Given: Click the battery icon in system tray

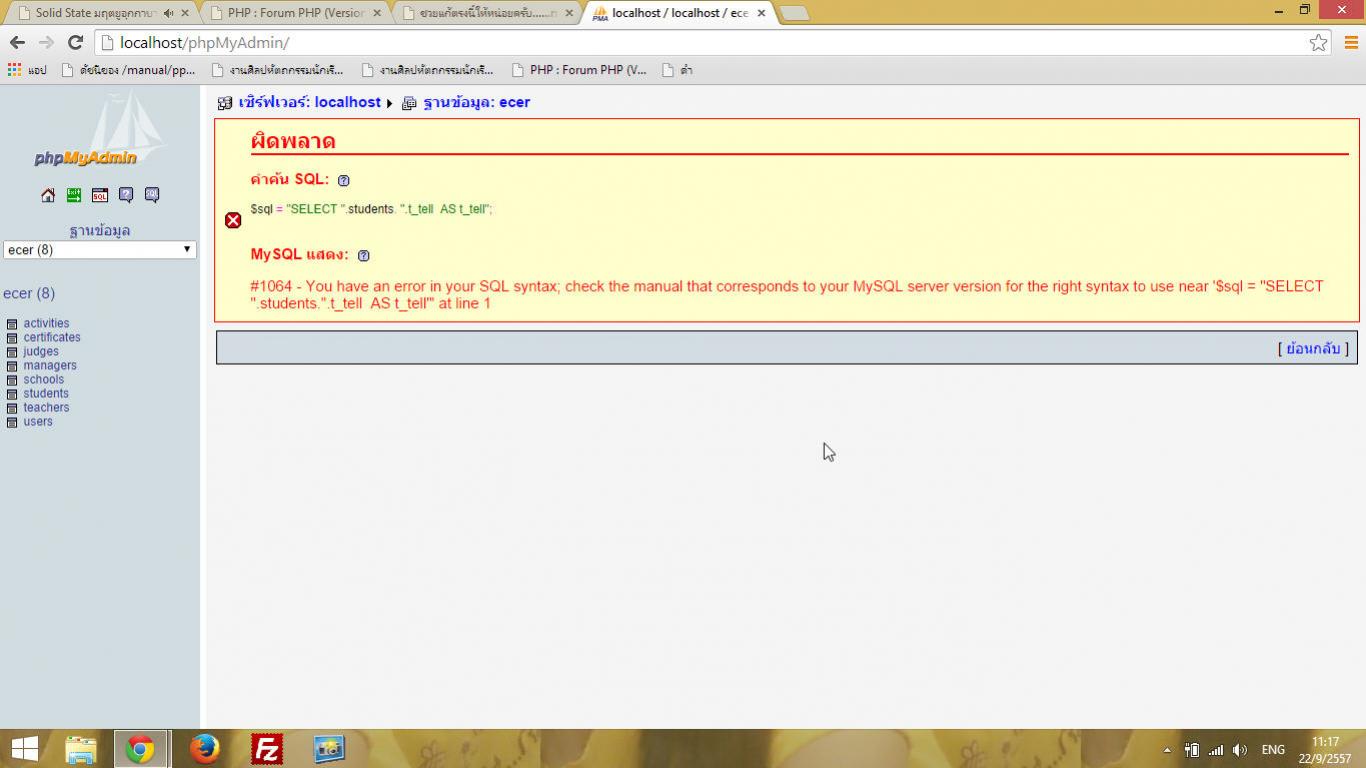Looking at the screenshot, I should point(1192,750).
